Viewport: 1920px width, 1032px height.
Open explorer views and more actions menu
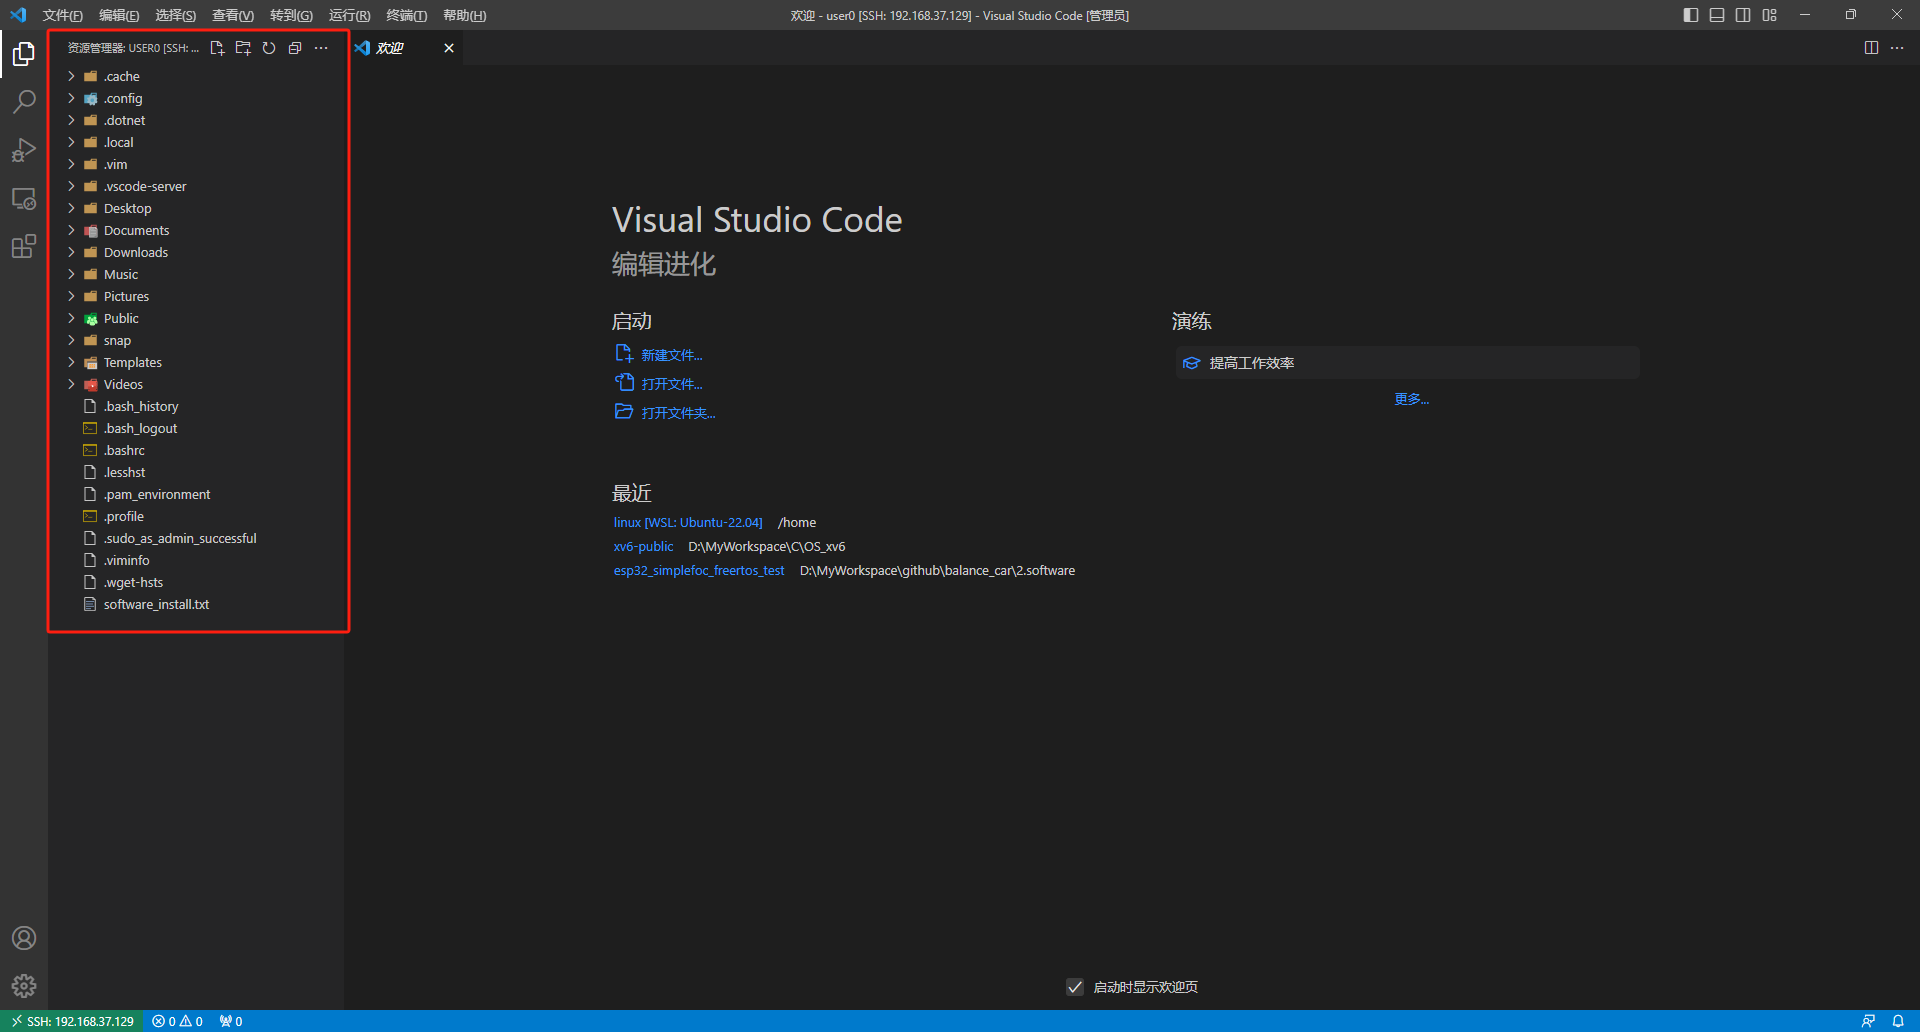[321, 48]
